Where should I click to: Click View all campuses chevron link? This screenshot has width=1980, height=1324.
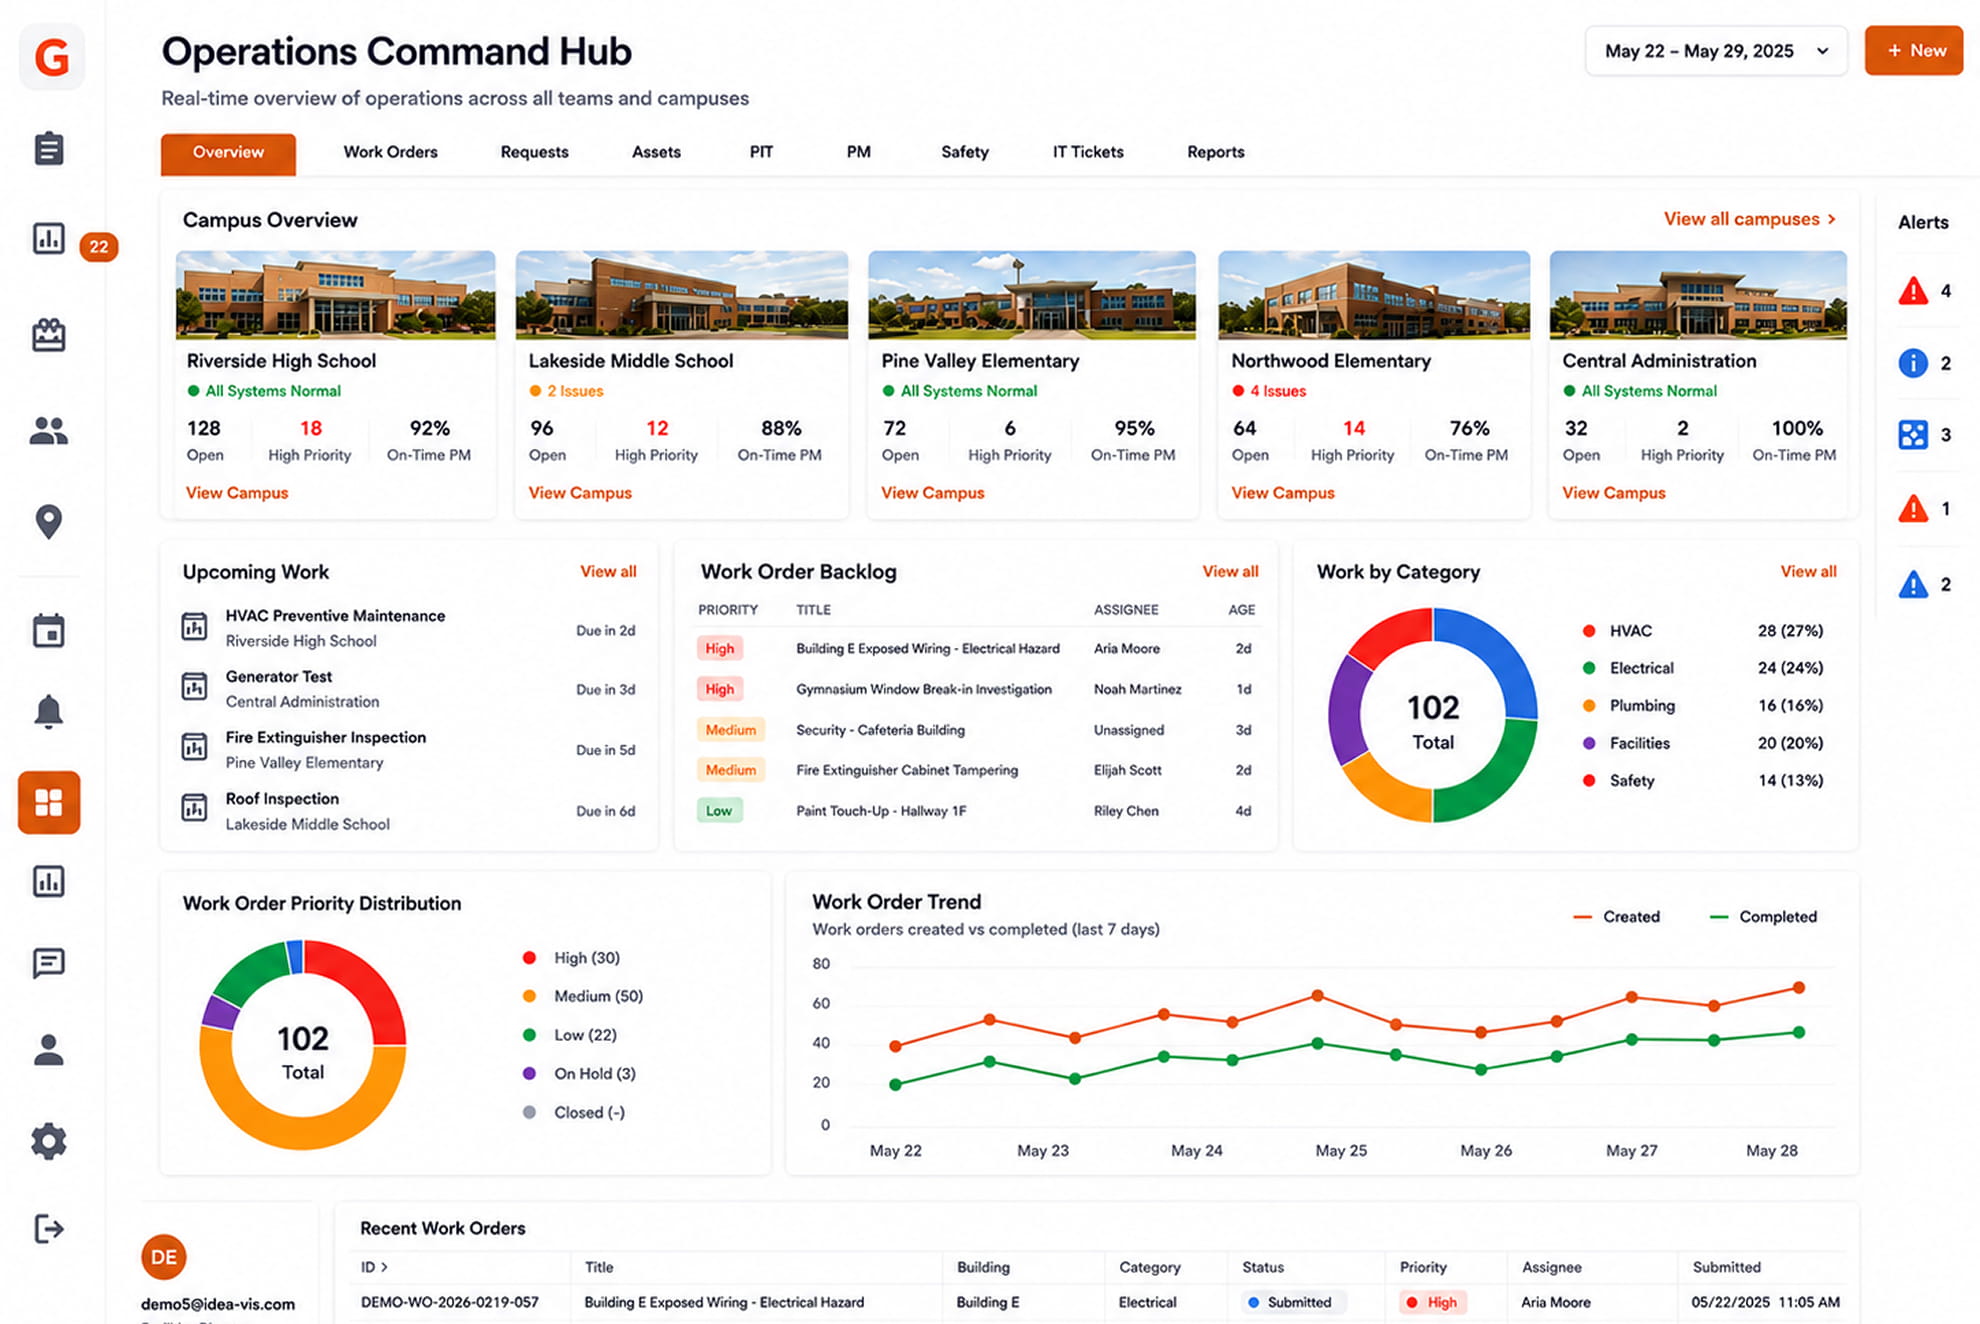pyautogui.click(x=1750, y=219)
